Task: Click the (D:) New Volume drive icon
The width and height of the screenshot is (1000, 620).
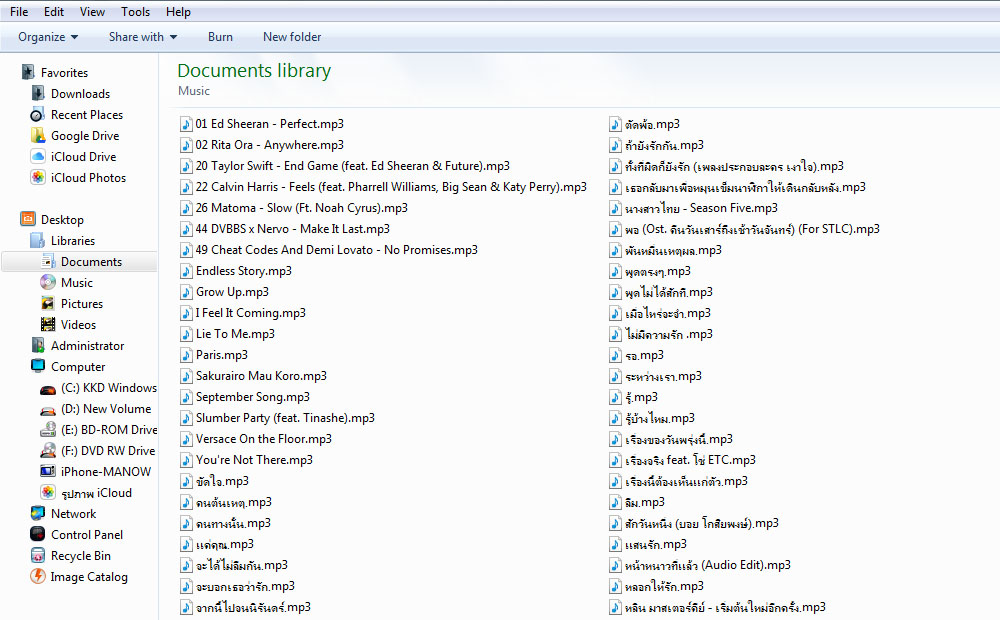Action: (x=48, y=410)
